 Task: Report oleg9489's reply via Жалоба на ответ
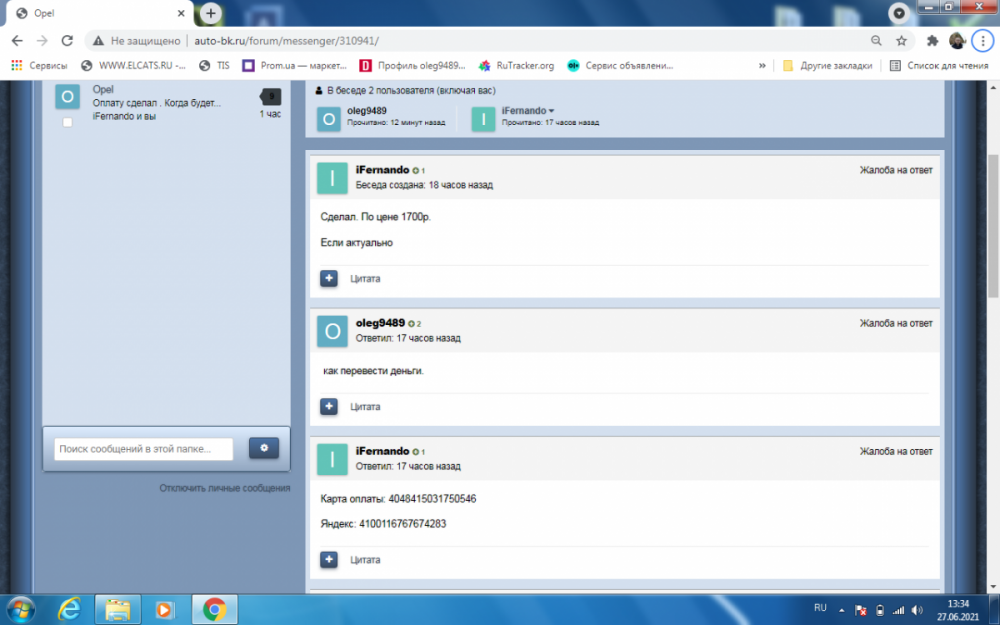tap(895, 323)
